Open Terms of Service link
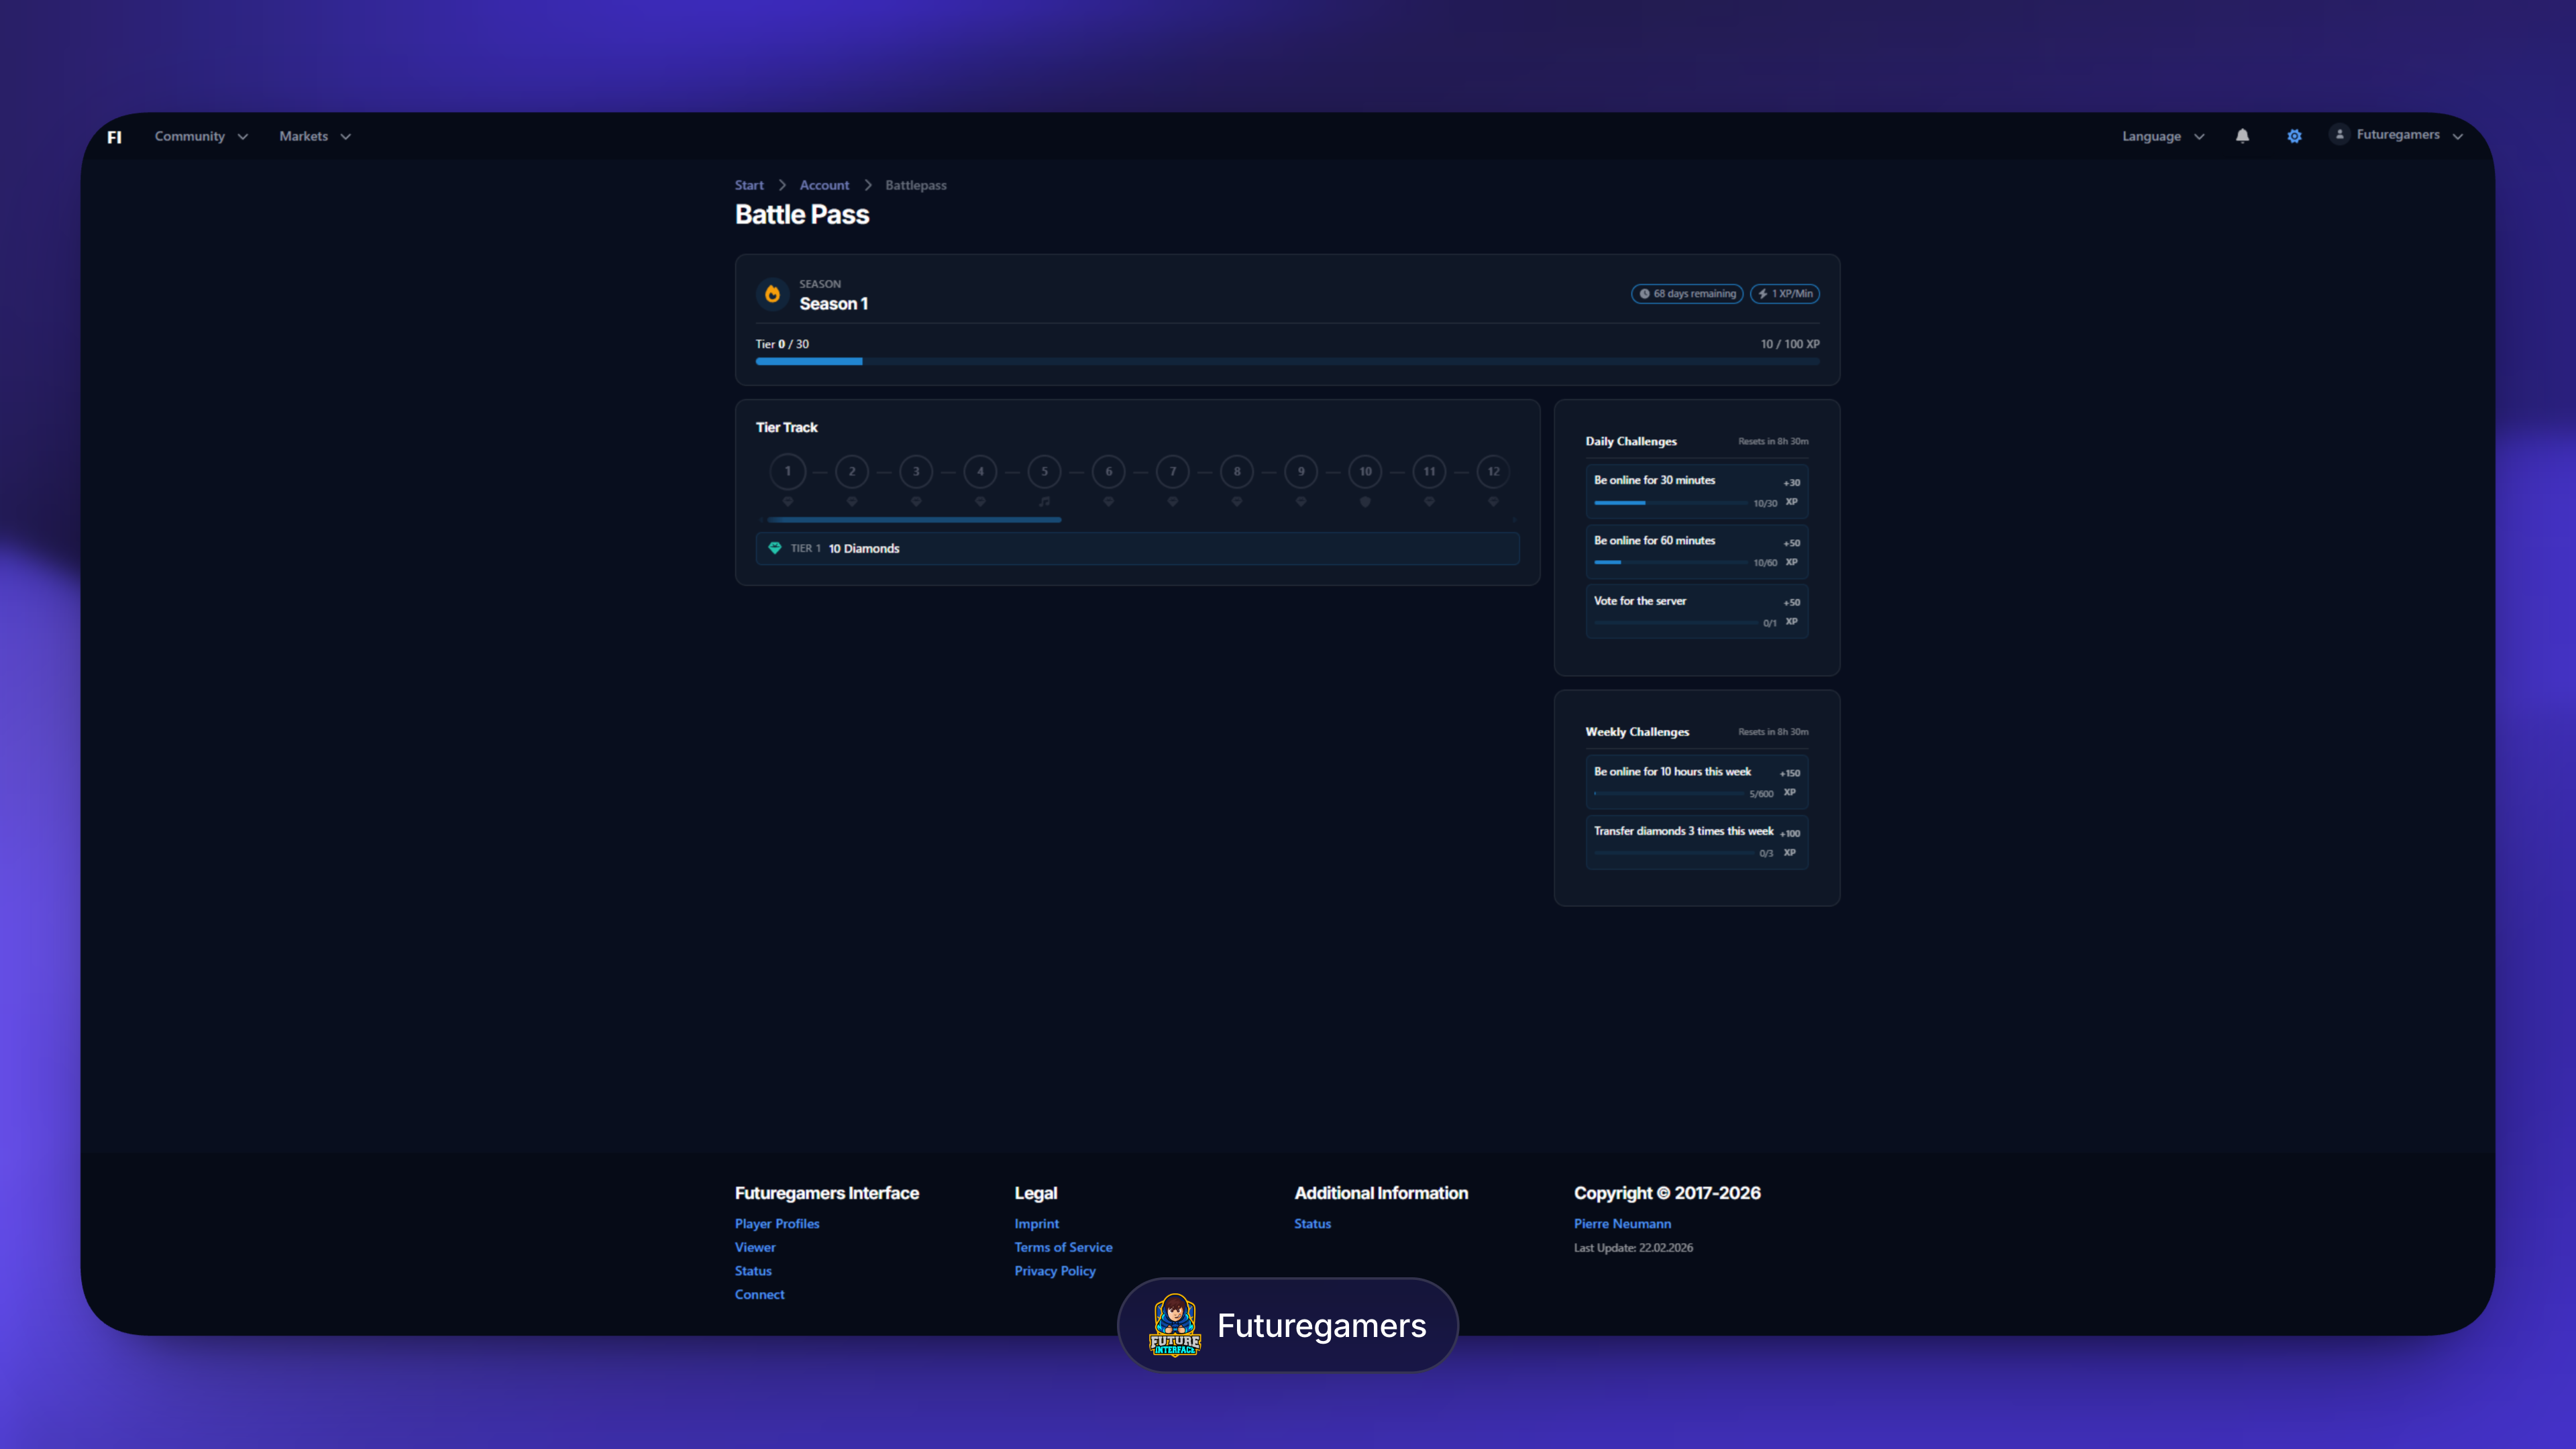The image size is (2576, 1449). (1062, 1247)
